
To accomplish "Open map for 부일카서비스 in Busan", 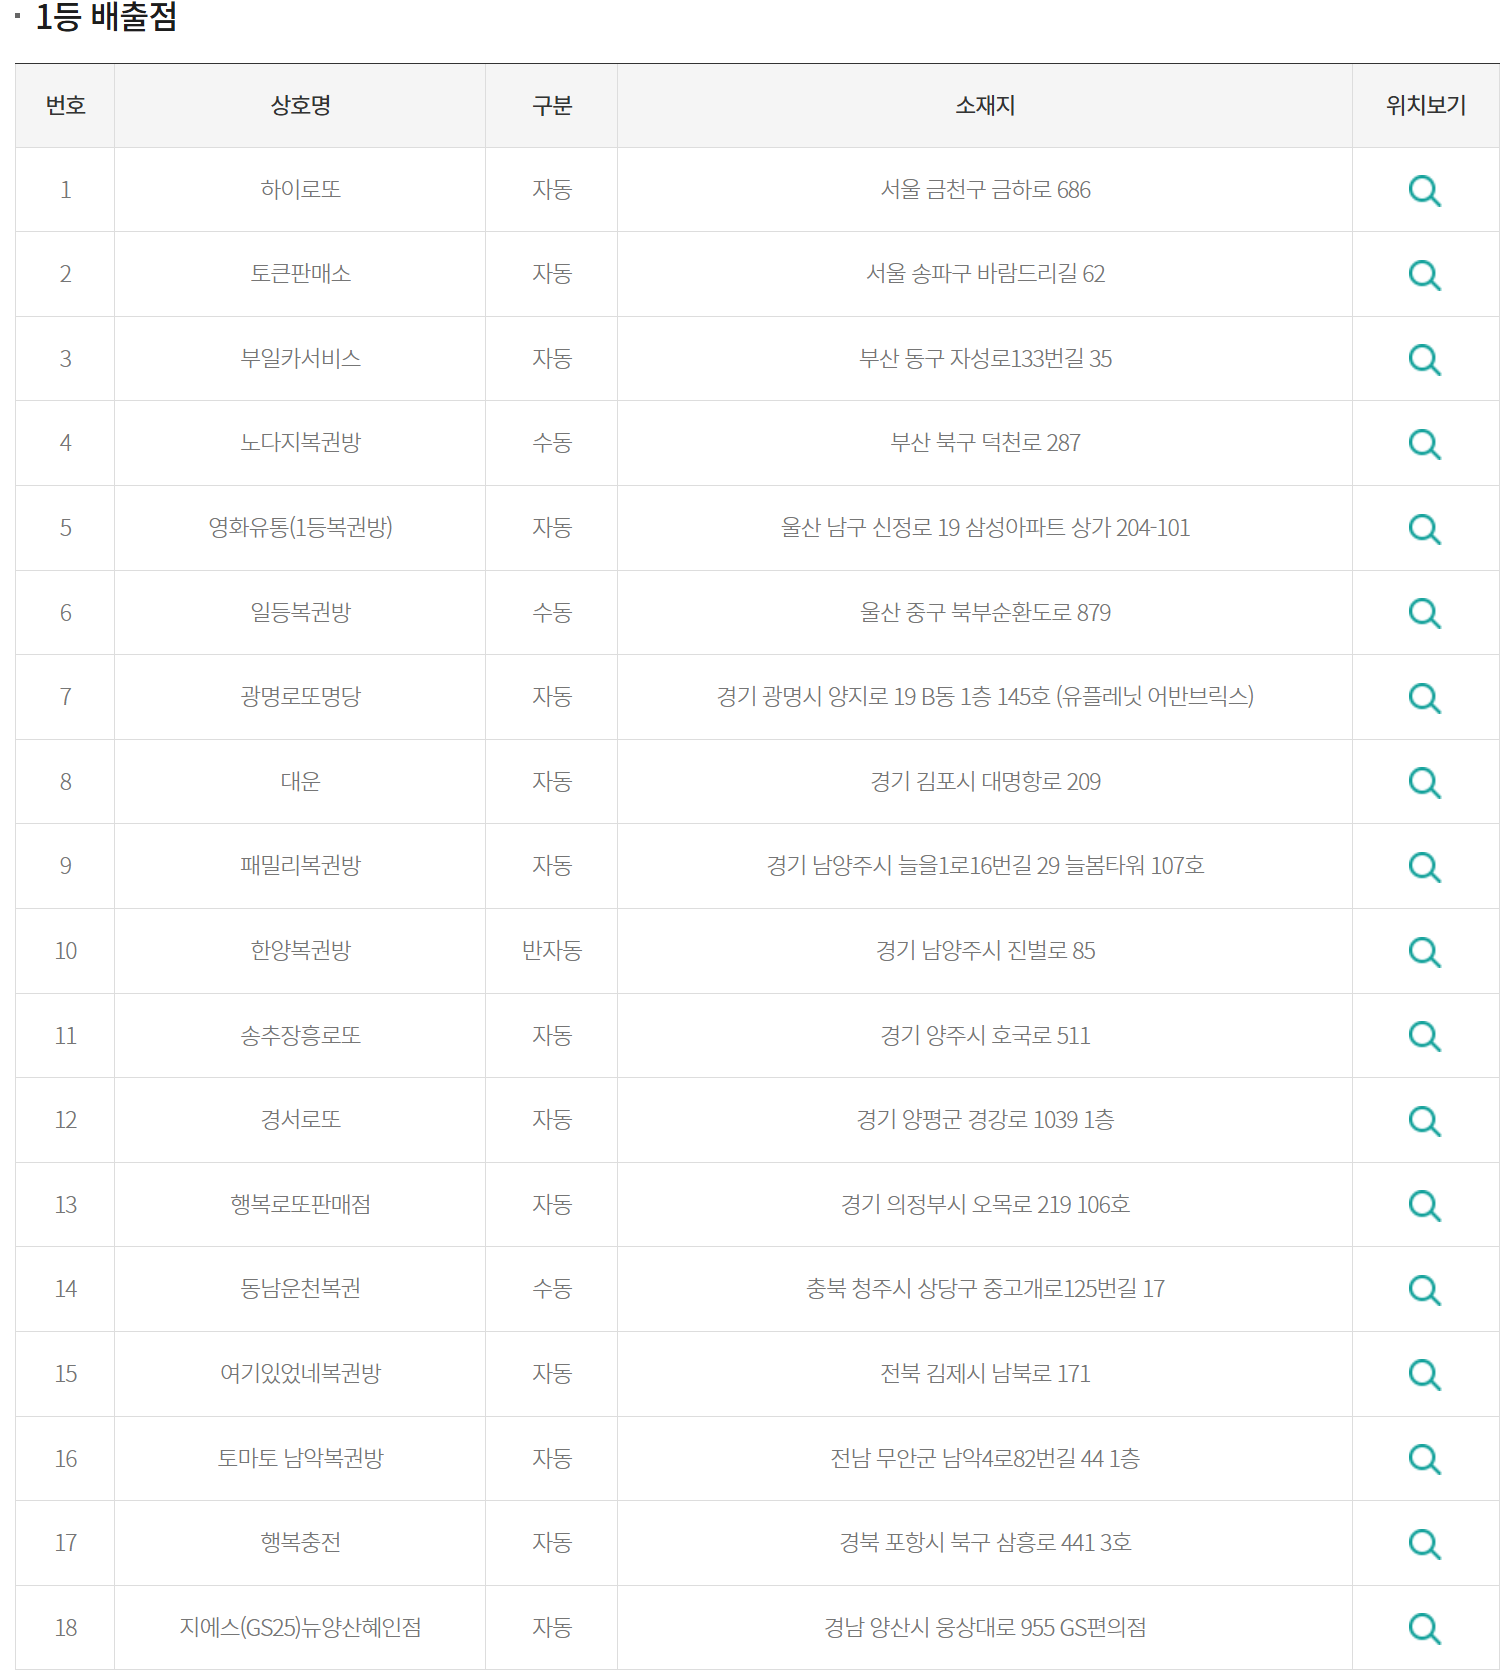I will [x=1424, y=359].
